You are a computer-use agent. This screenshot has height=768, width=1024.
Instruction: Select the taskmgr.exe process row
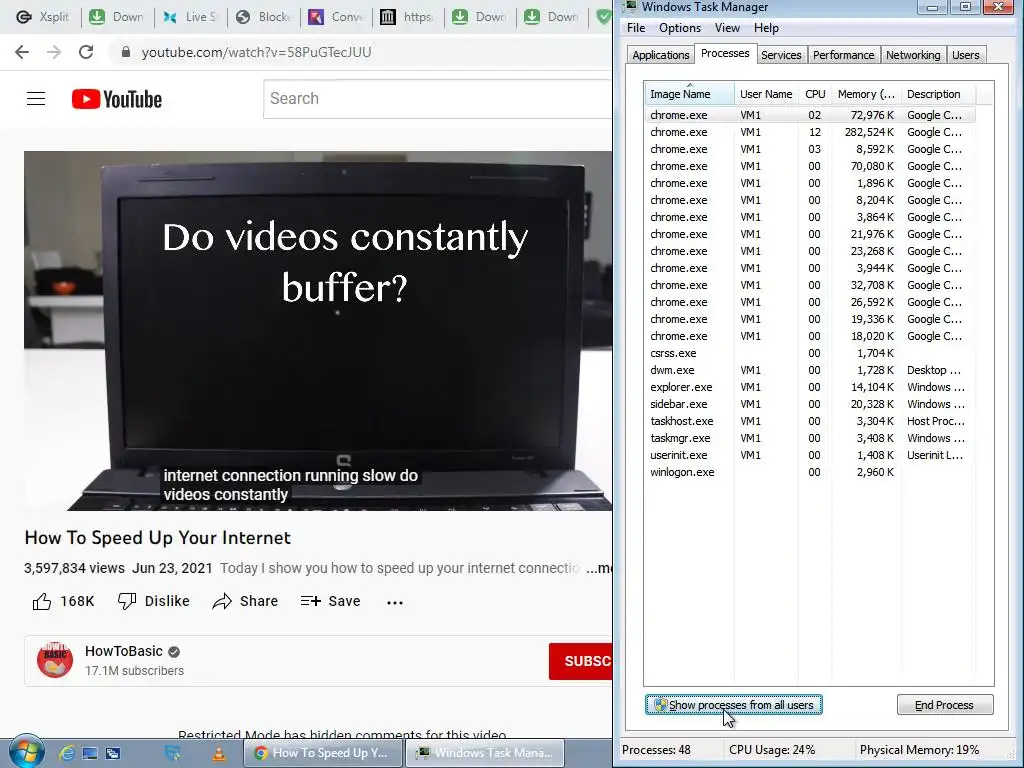[x=809, y=438]
